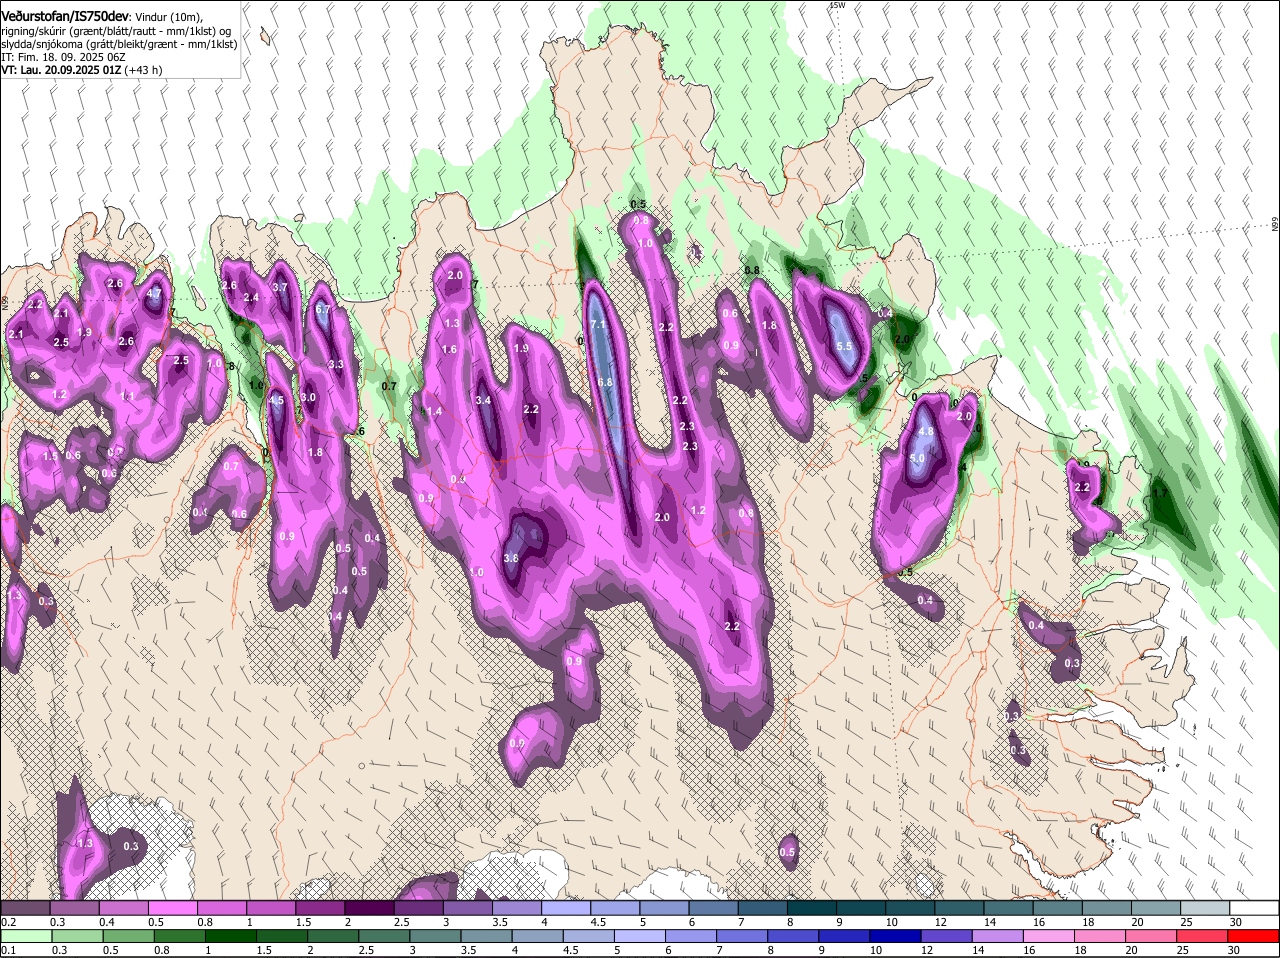Click the 15W longitude label
The width and height of the screenshot is (1280, 958).
[838, 5]
